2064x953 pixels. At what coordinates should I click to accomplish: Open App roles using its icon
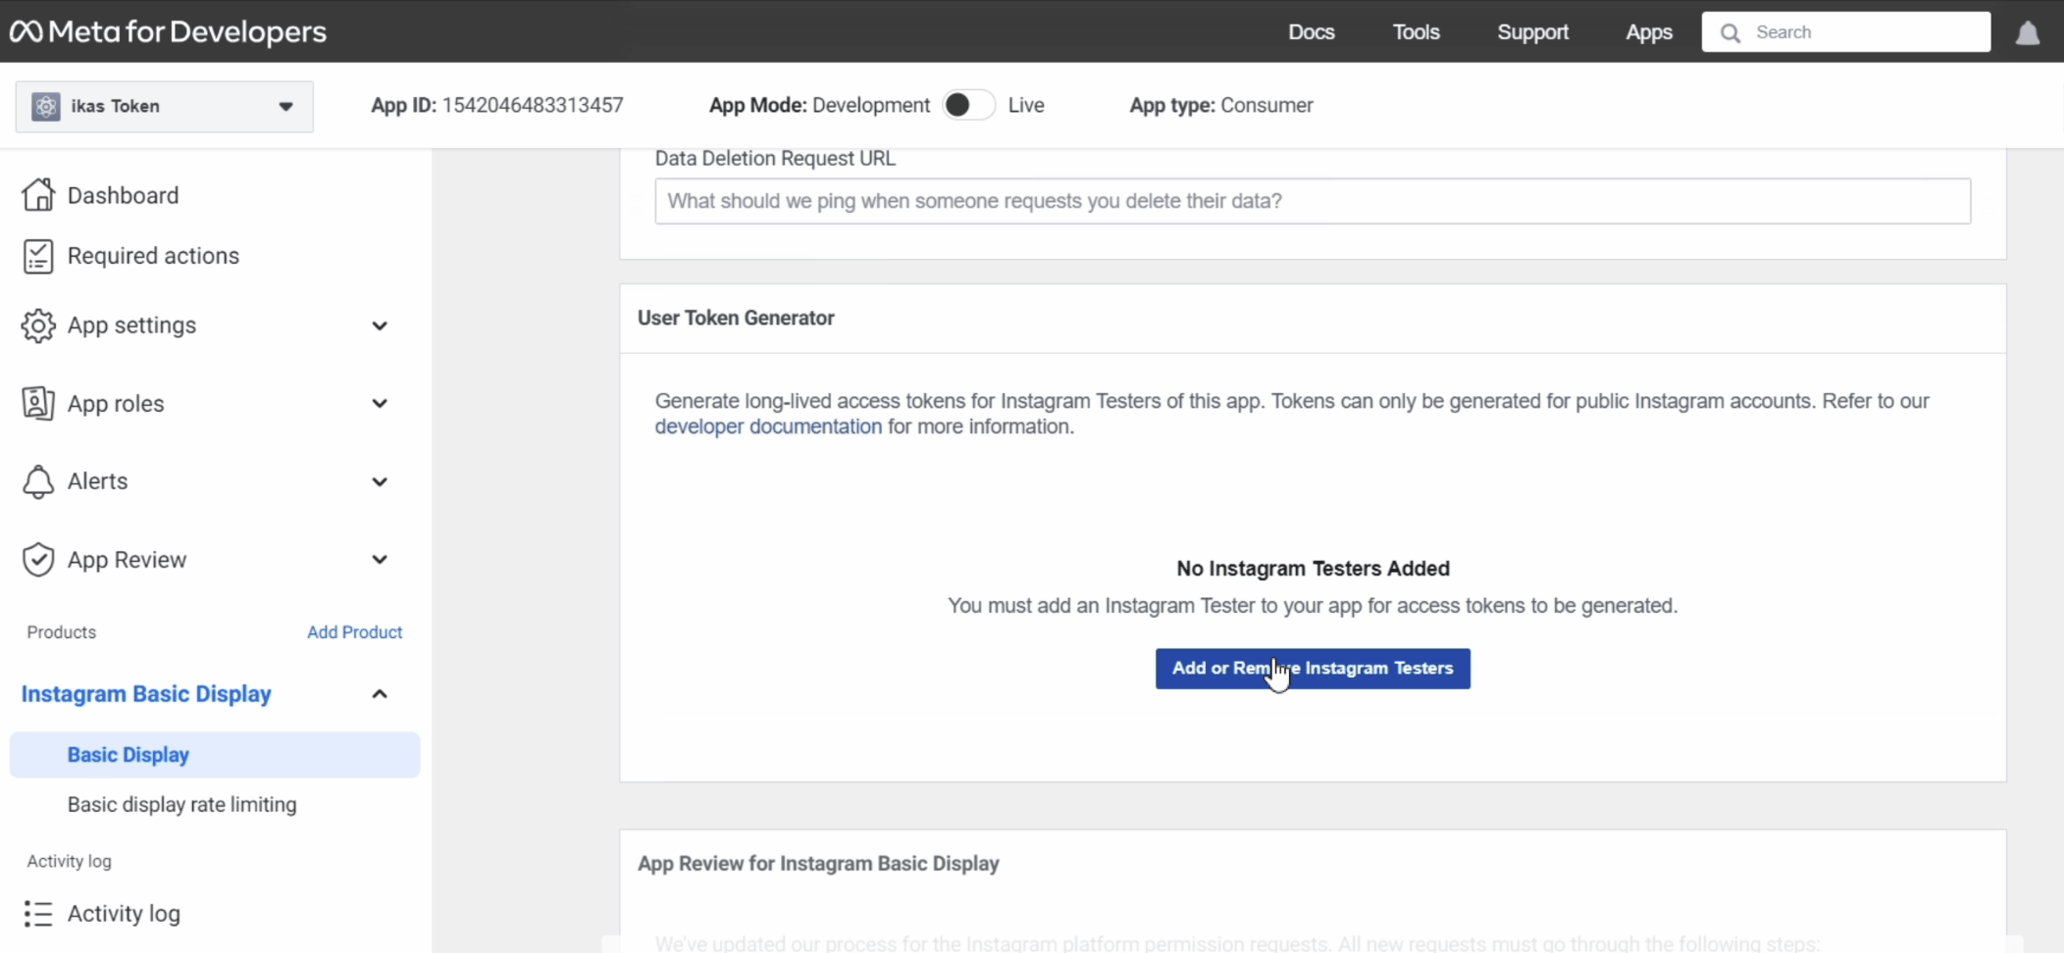37,403
